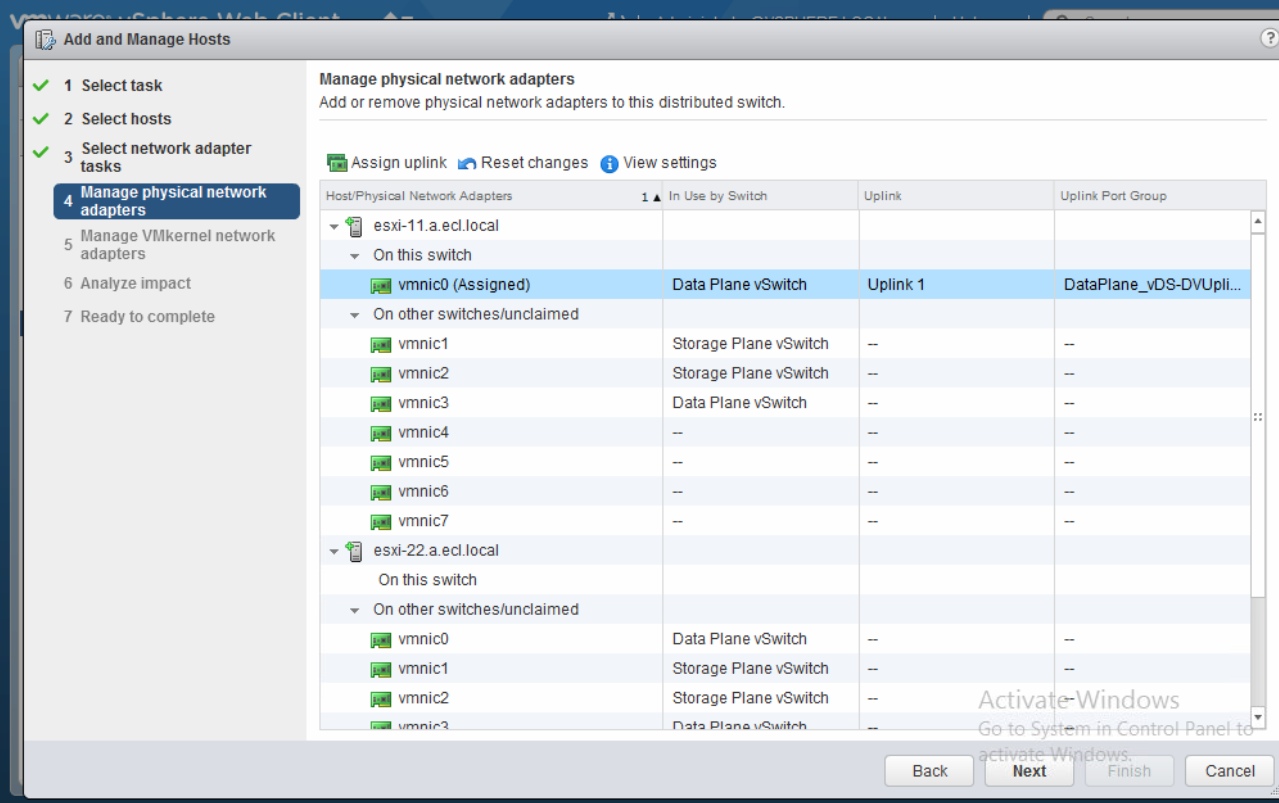Select 'On this switch' row under esxi-22

tap(785, 580)
